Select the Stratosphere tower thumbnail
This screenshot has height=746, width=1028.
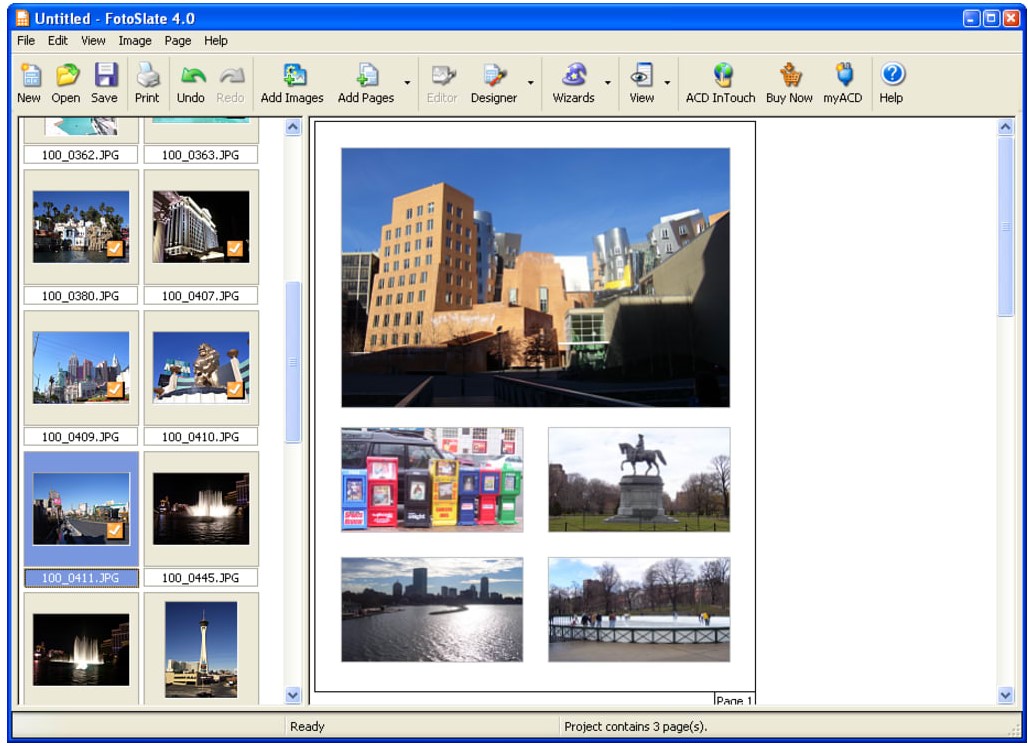pyautogui.click(x=201, y=650)
